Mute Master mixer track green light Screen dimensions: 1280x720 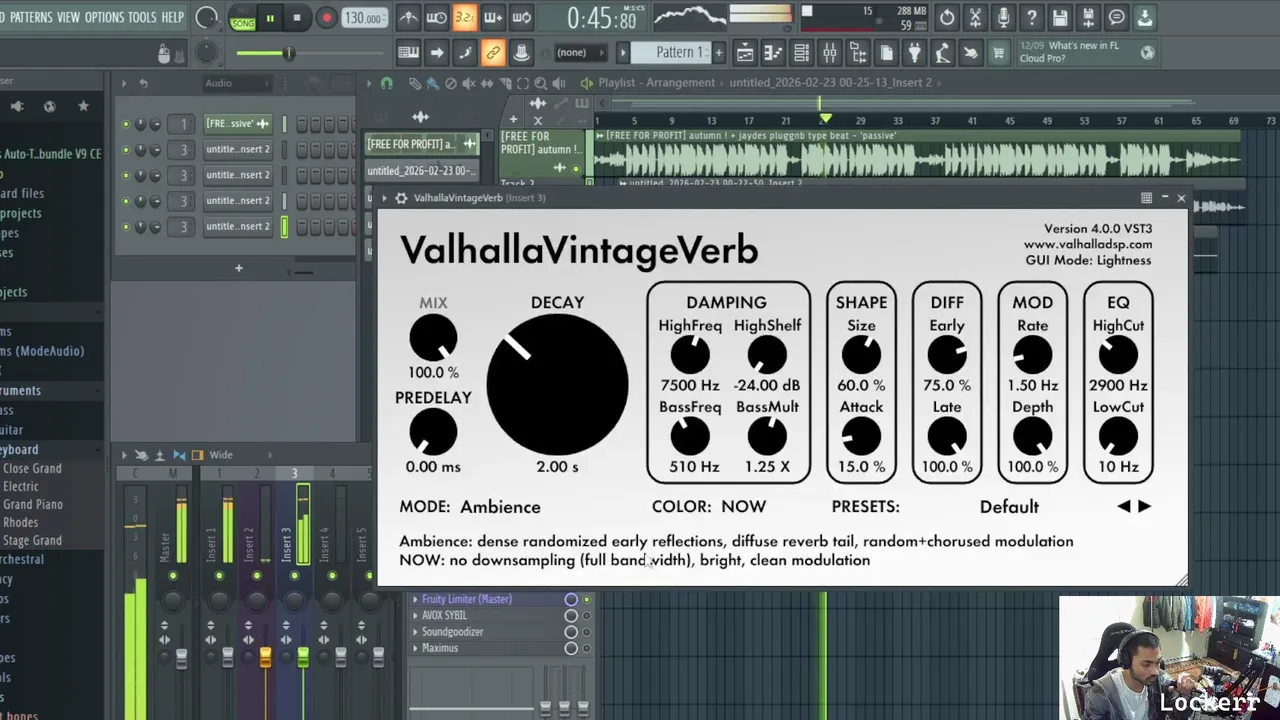[x=173, y=575]
